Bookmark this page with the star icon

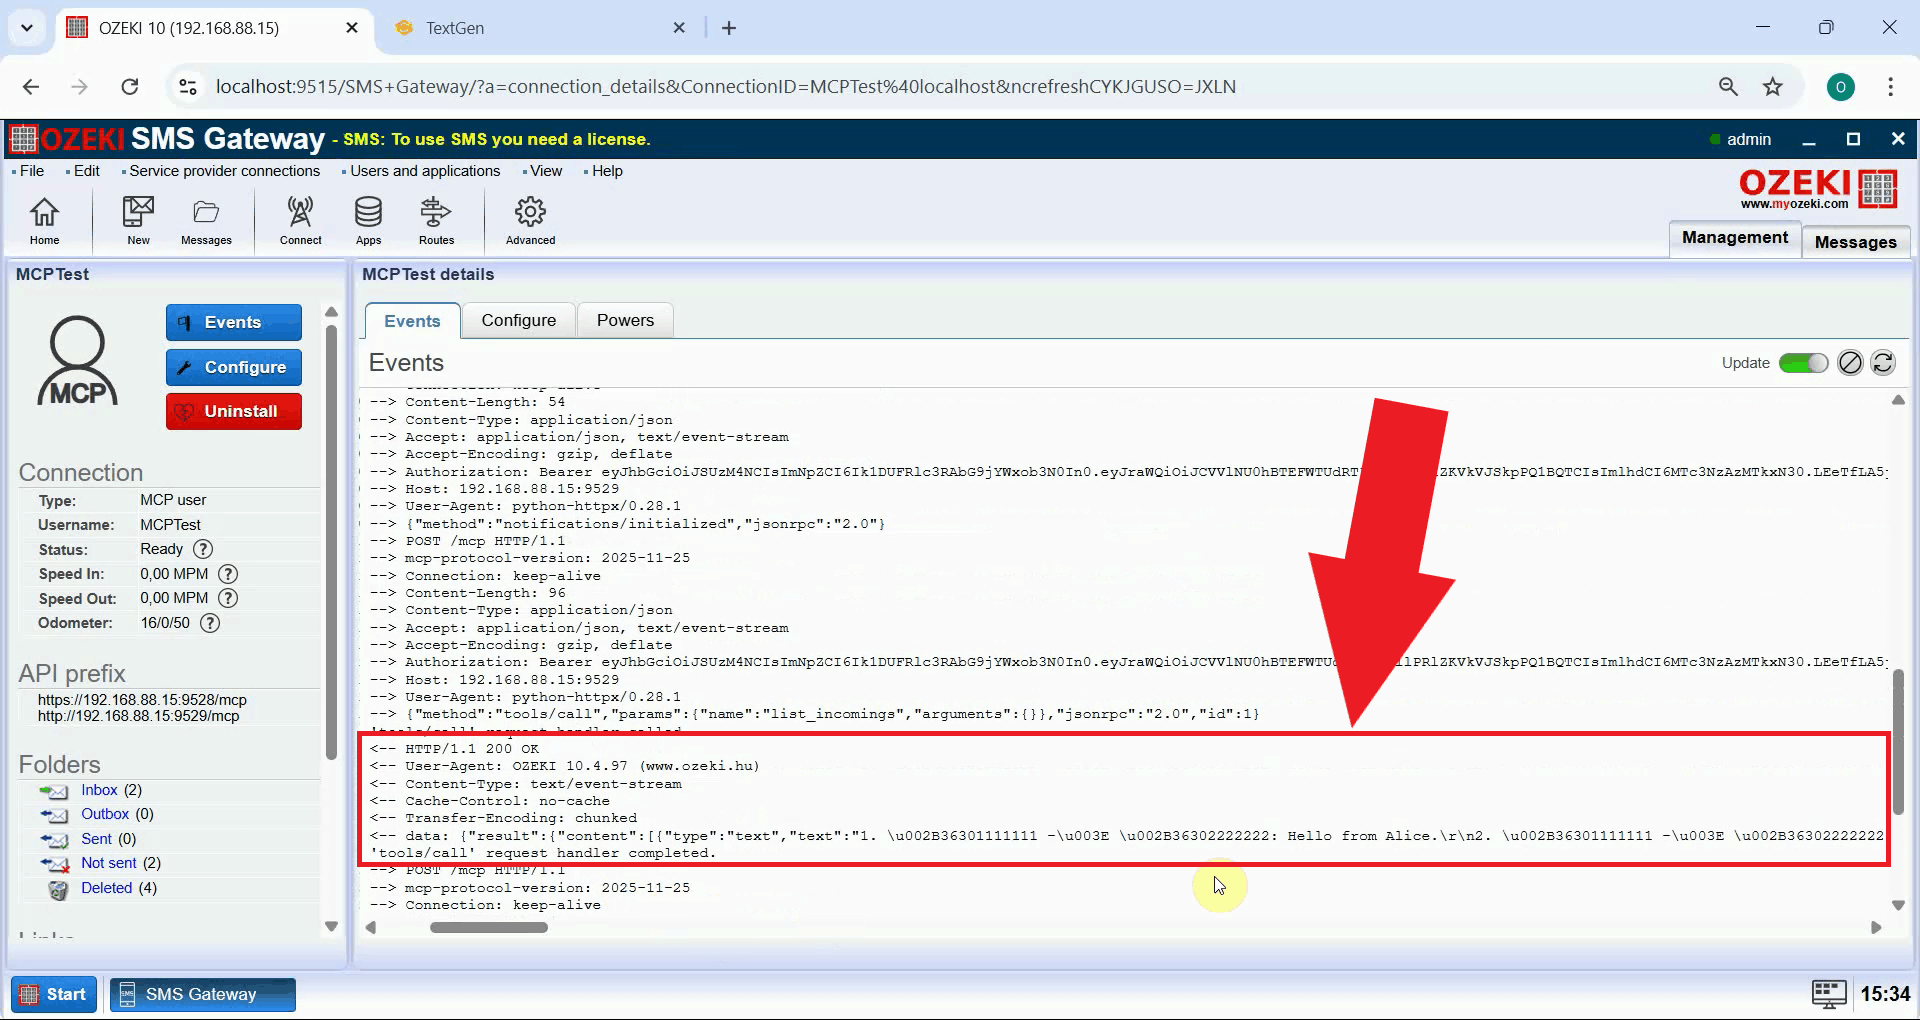click(x=1773, y=87)
